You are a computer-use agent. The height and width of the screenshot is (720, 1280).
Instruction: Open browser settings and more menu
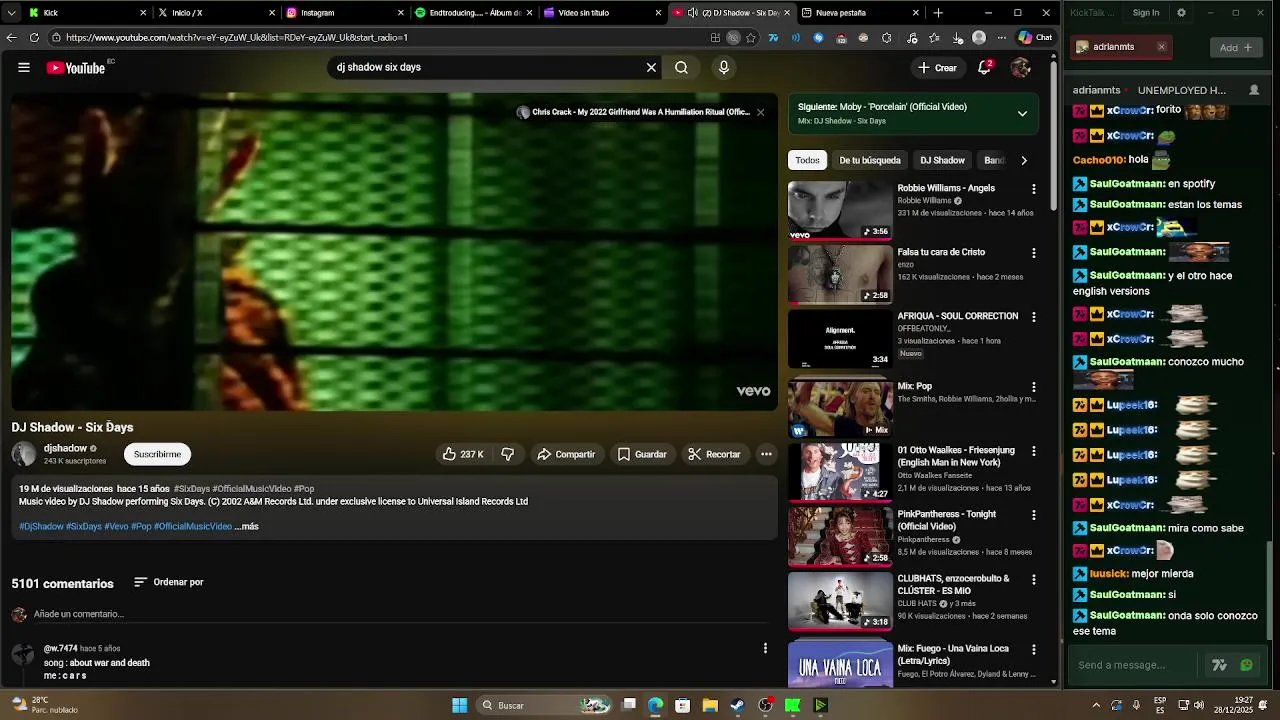(1001, 38)
